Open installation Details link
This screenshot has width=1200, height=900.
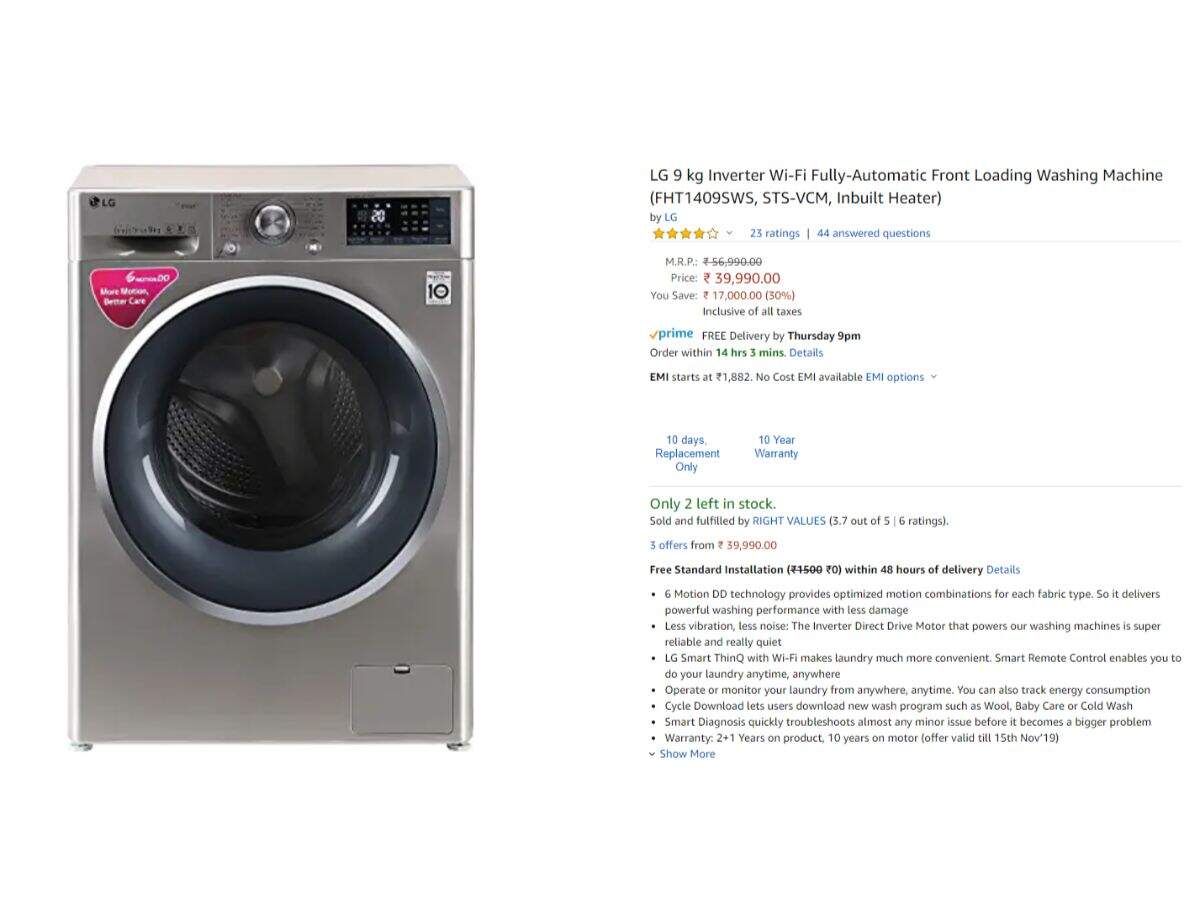click(x=1003, y=570)
